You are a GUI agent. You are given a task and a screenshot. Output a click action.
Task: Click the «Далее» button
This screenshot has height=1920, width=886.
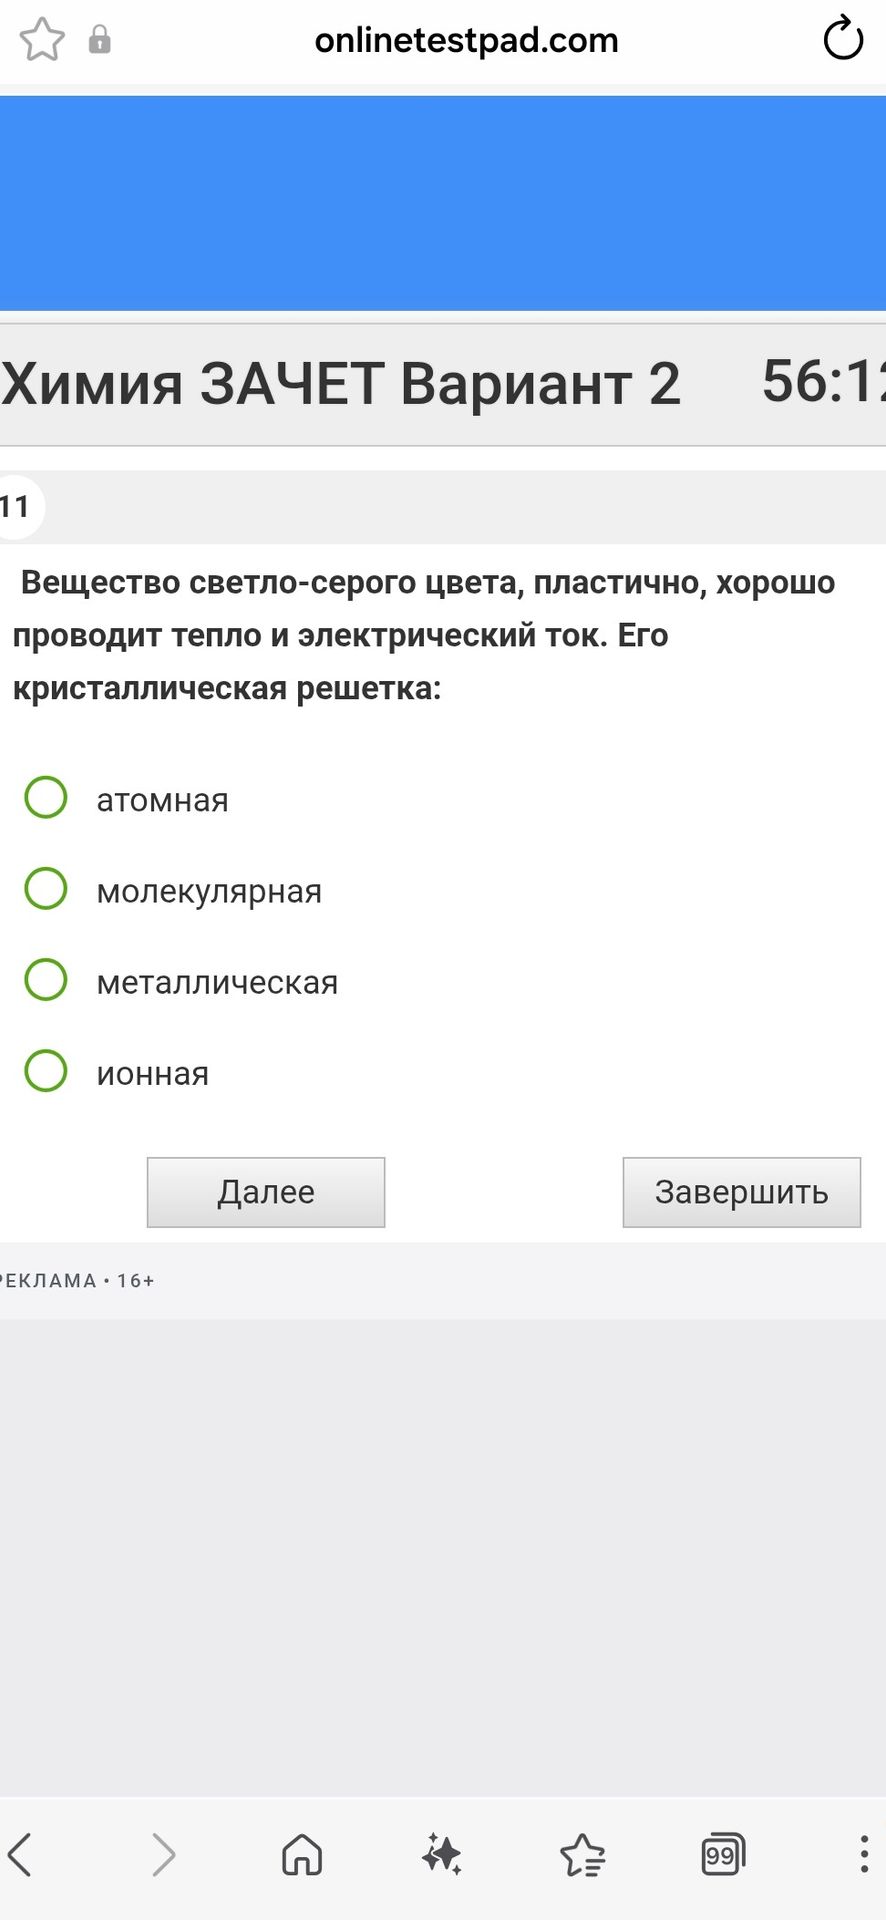coord(266,1192)
